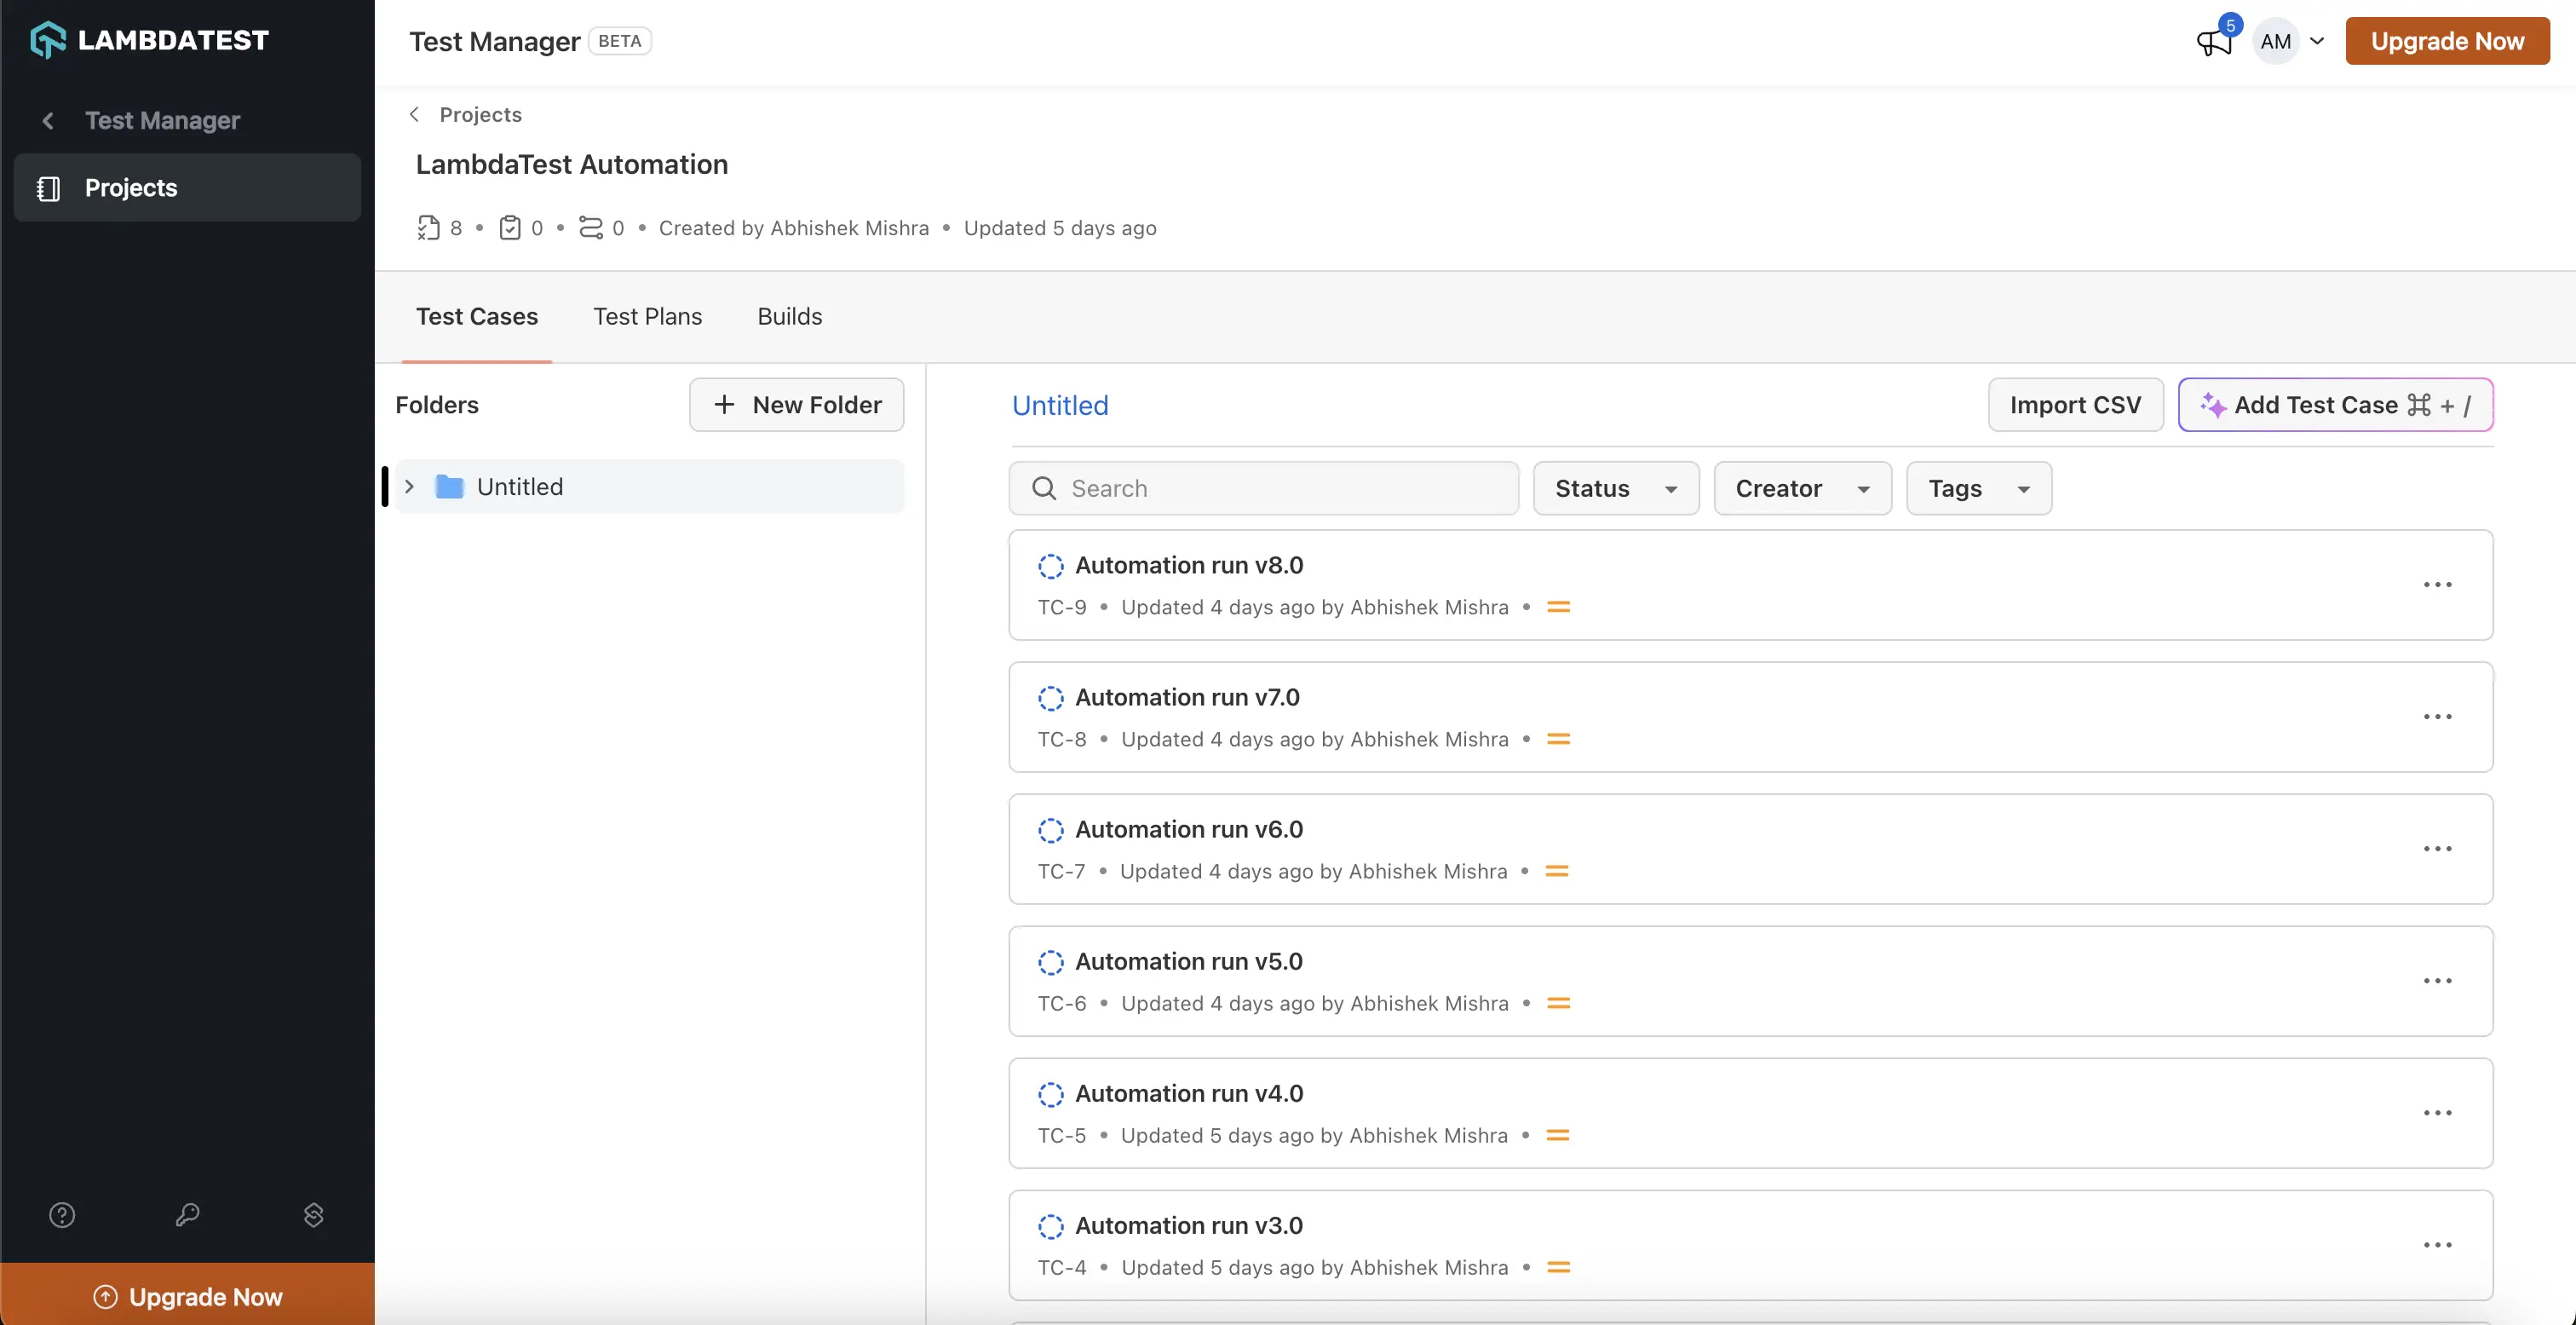Viewport: 2576px width, 1325px height.
Task: Click the priority icon on TC-6
Action: tap(1558, 1003)
